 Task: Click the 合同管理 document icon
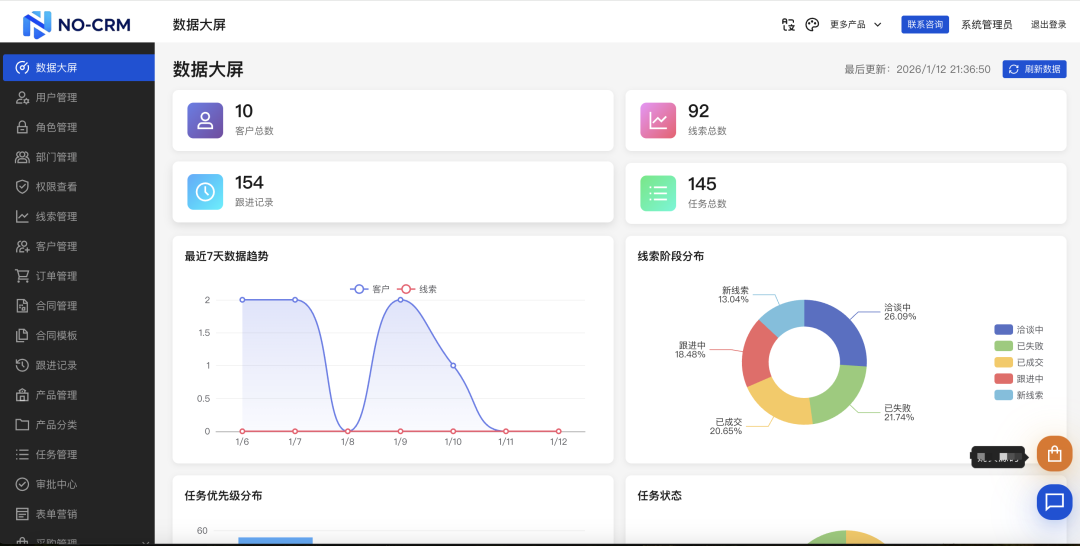click(22, 306)
